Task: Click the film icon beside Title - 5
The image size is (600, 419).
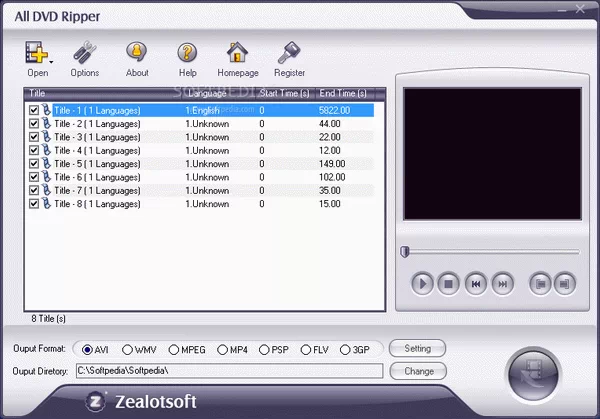Action: [46, 163]
